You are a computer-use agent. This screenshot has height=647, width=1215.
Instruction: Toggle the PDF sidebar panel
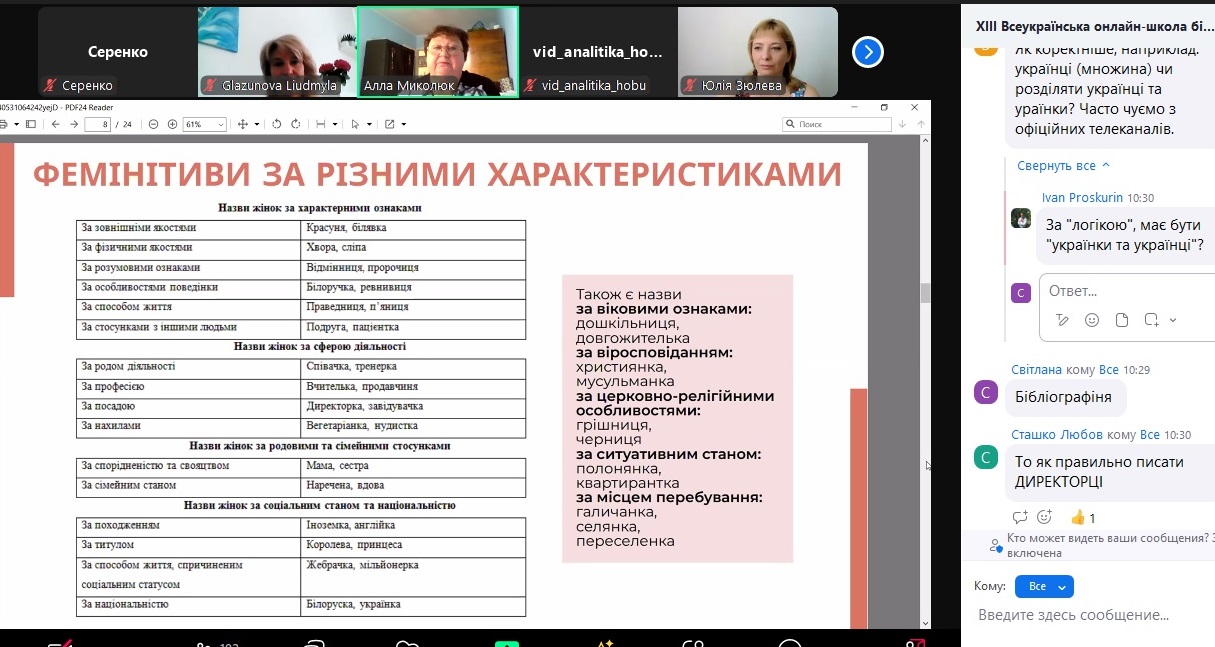30,124
